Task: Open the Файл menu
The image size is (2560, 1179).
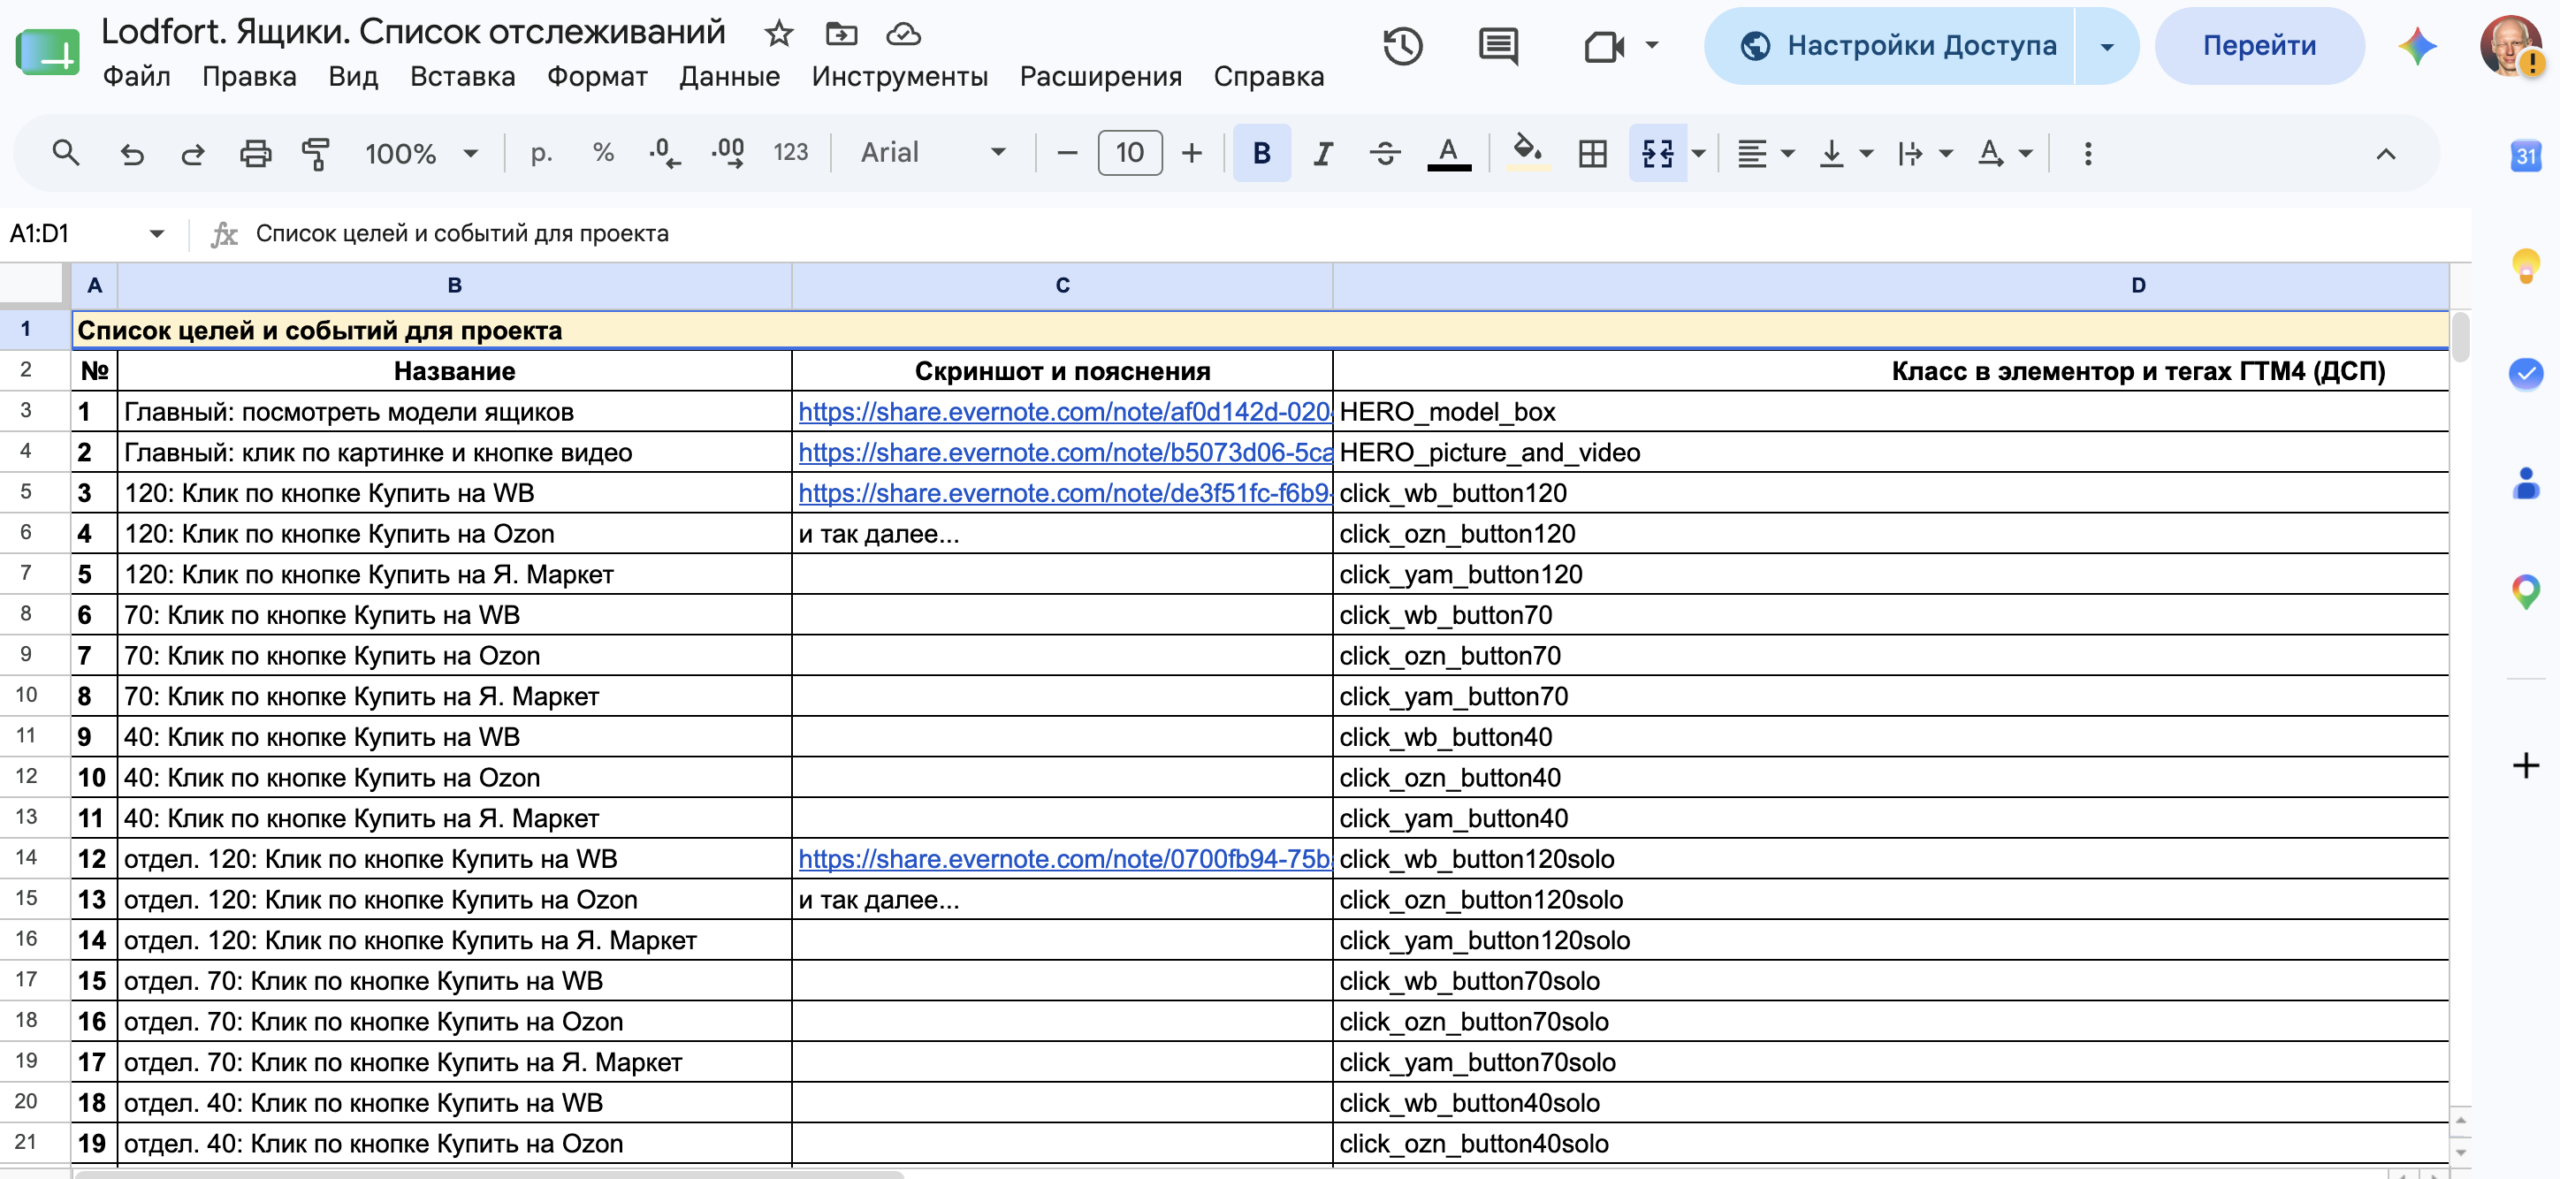Action: coord(136,77)
